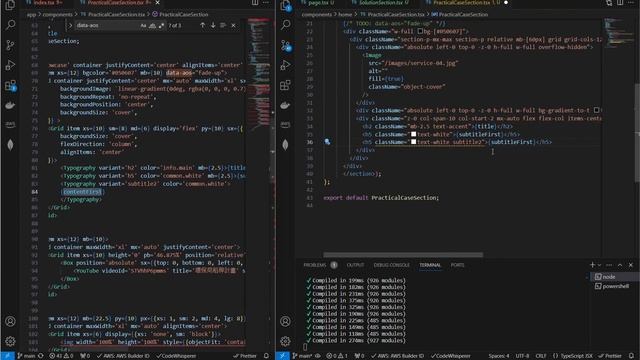Click CRLF line ending in status bar
Image resolution: width=640 pixels, height=360 pixels.
pyautogui.click(x=541, y=356)
